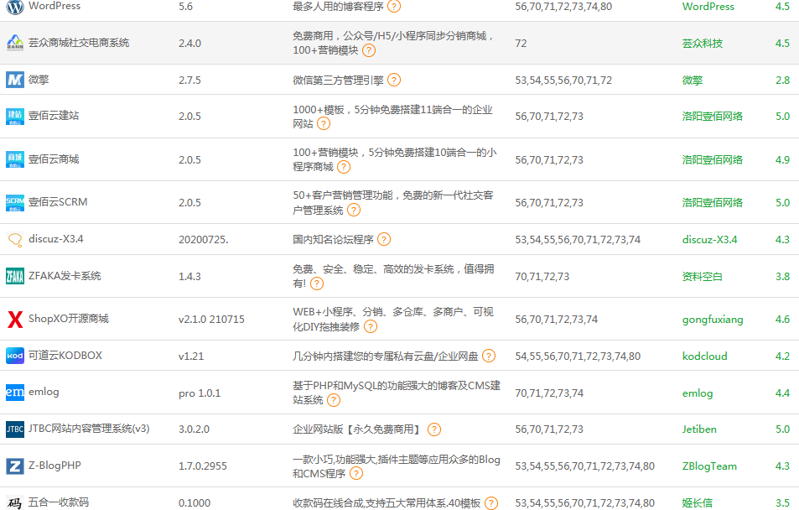Click the ZFAKA发卡系统 green icon
The image size is (799, 510).
tap(15, 276)
